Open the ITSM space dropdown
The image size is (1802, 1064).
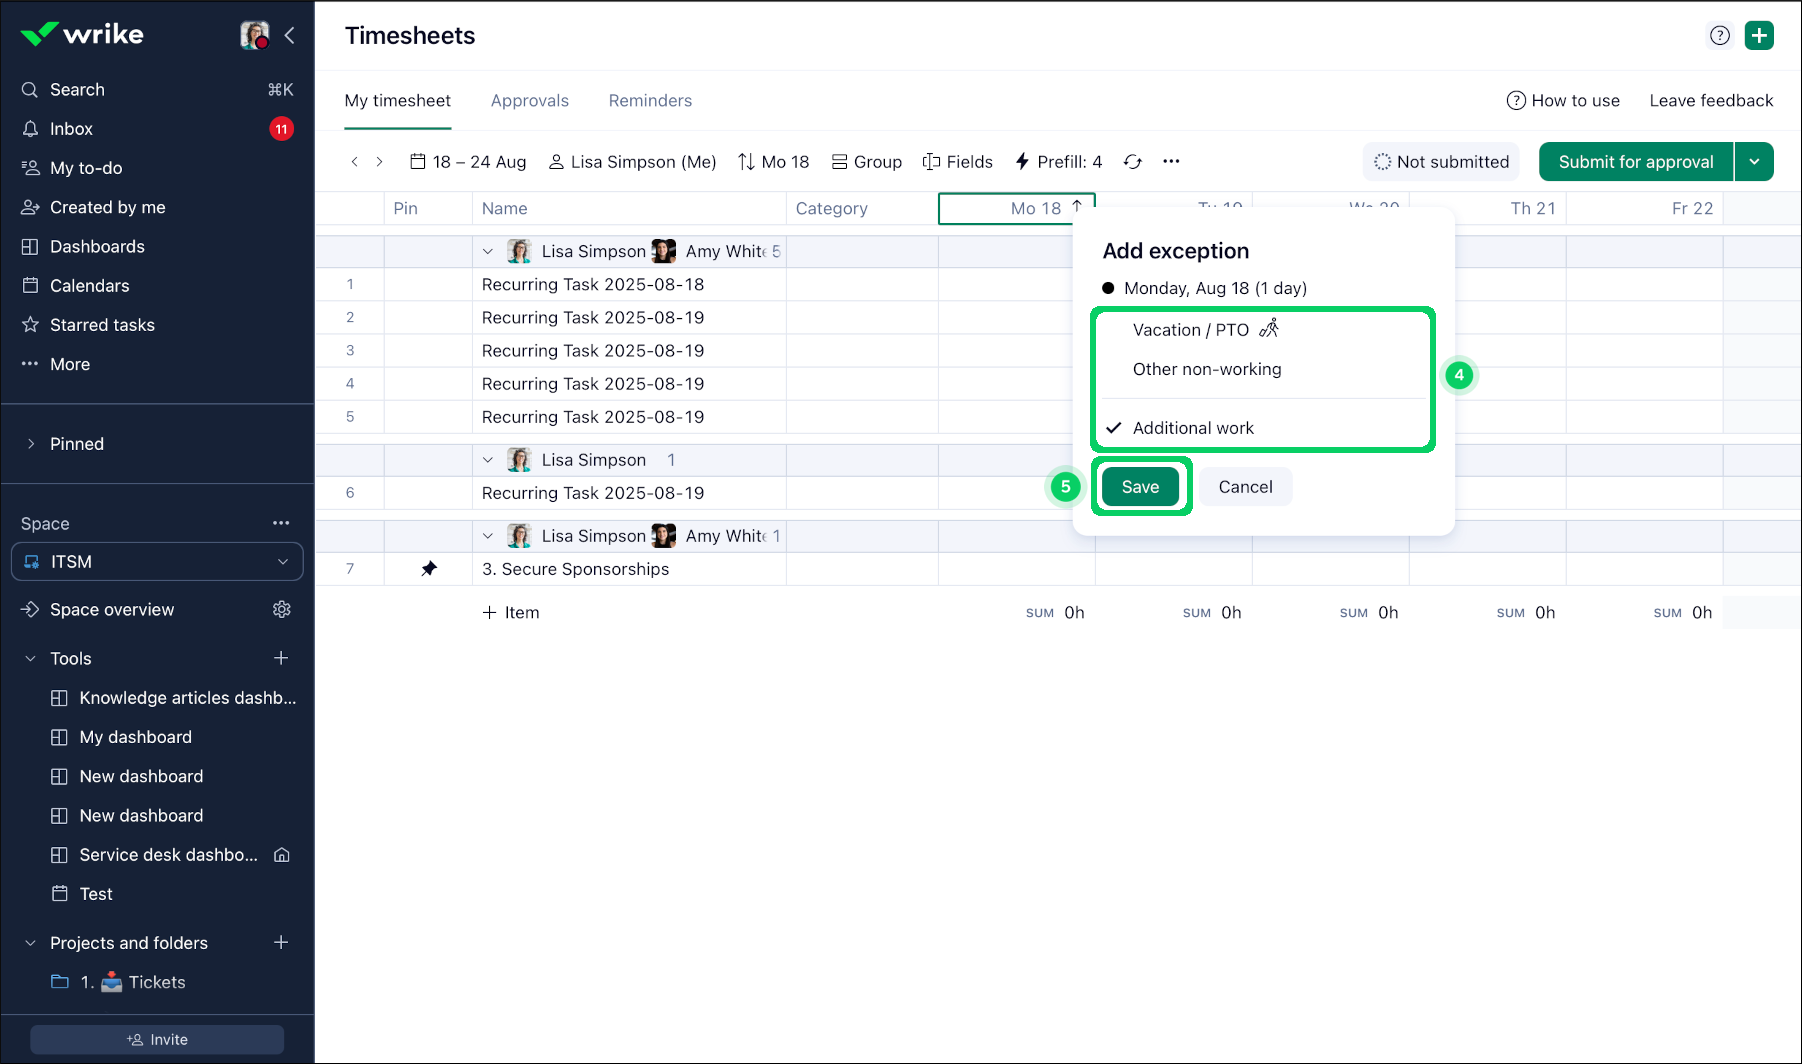157,562
